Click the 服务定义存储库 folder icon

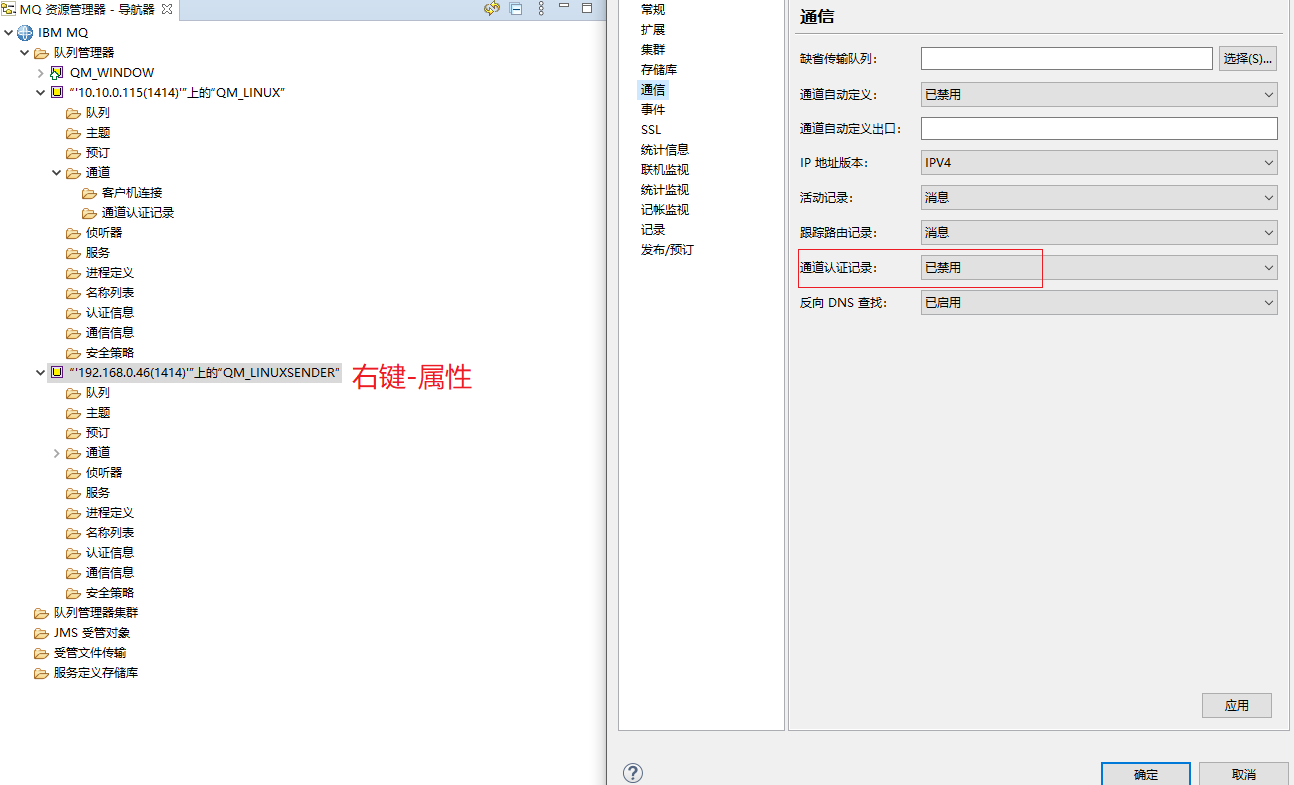(41, 672)
